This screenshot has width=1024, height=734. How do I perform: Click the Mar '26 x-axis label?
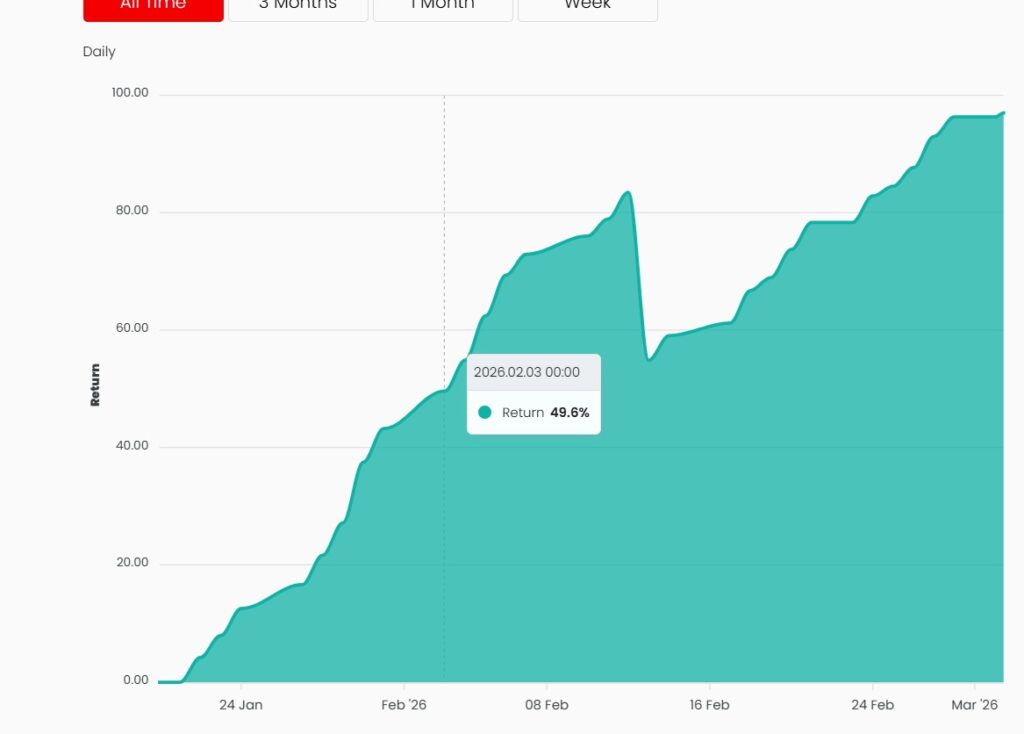pos(974,705)
